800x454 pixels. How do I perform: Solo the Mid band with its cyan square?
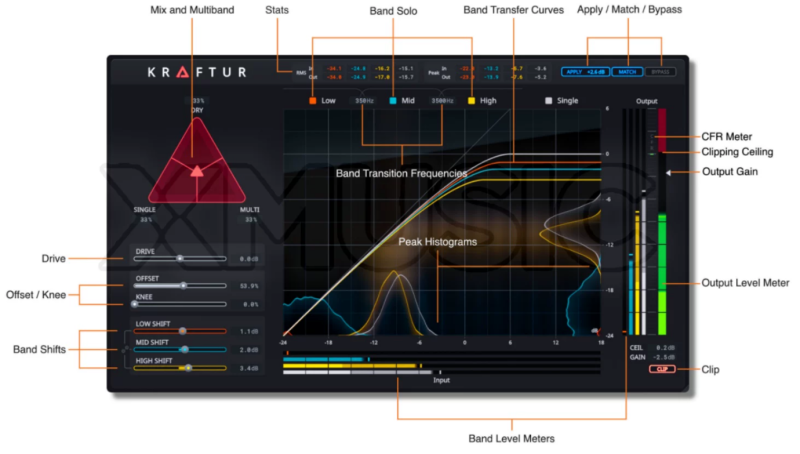click(x=393, y=100)
